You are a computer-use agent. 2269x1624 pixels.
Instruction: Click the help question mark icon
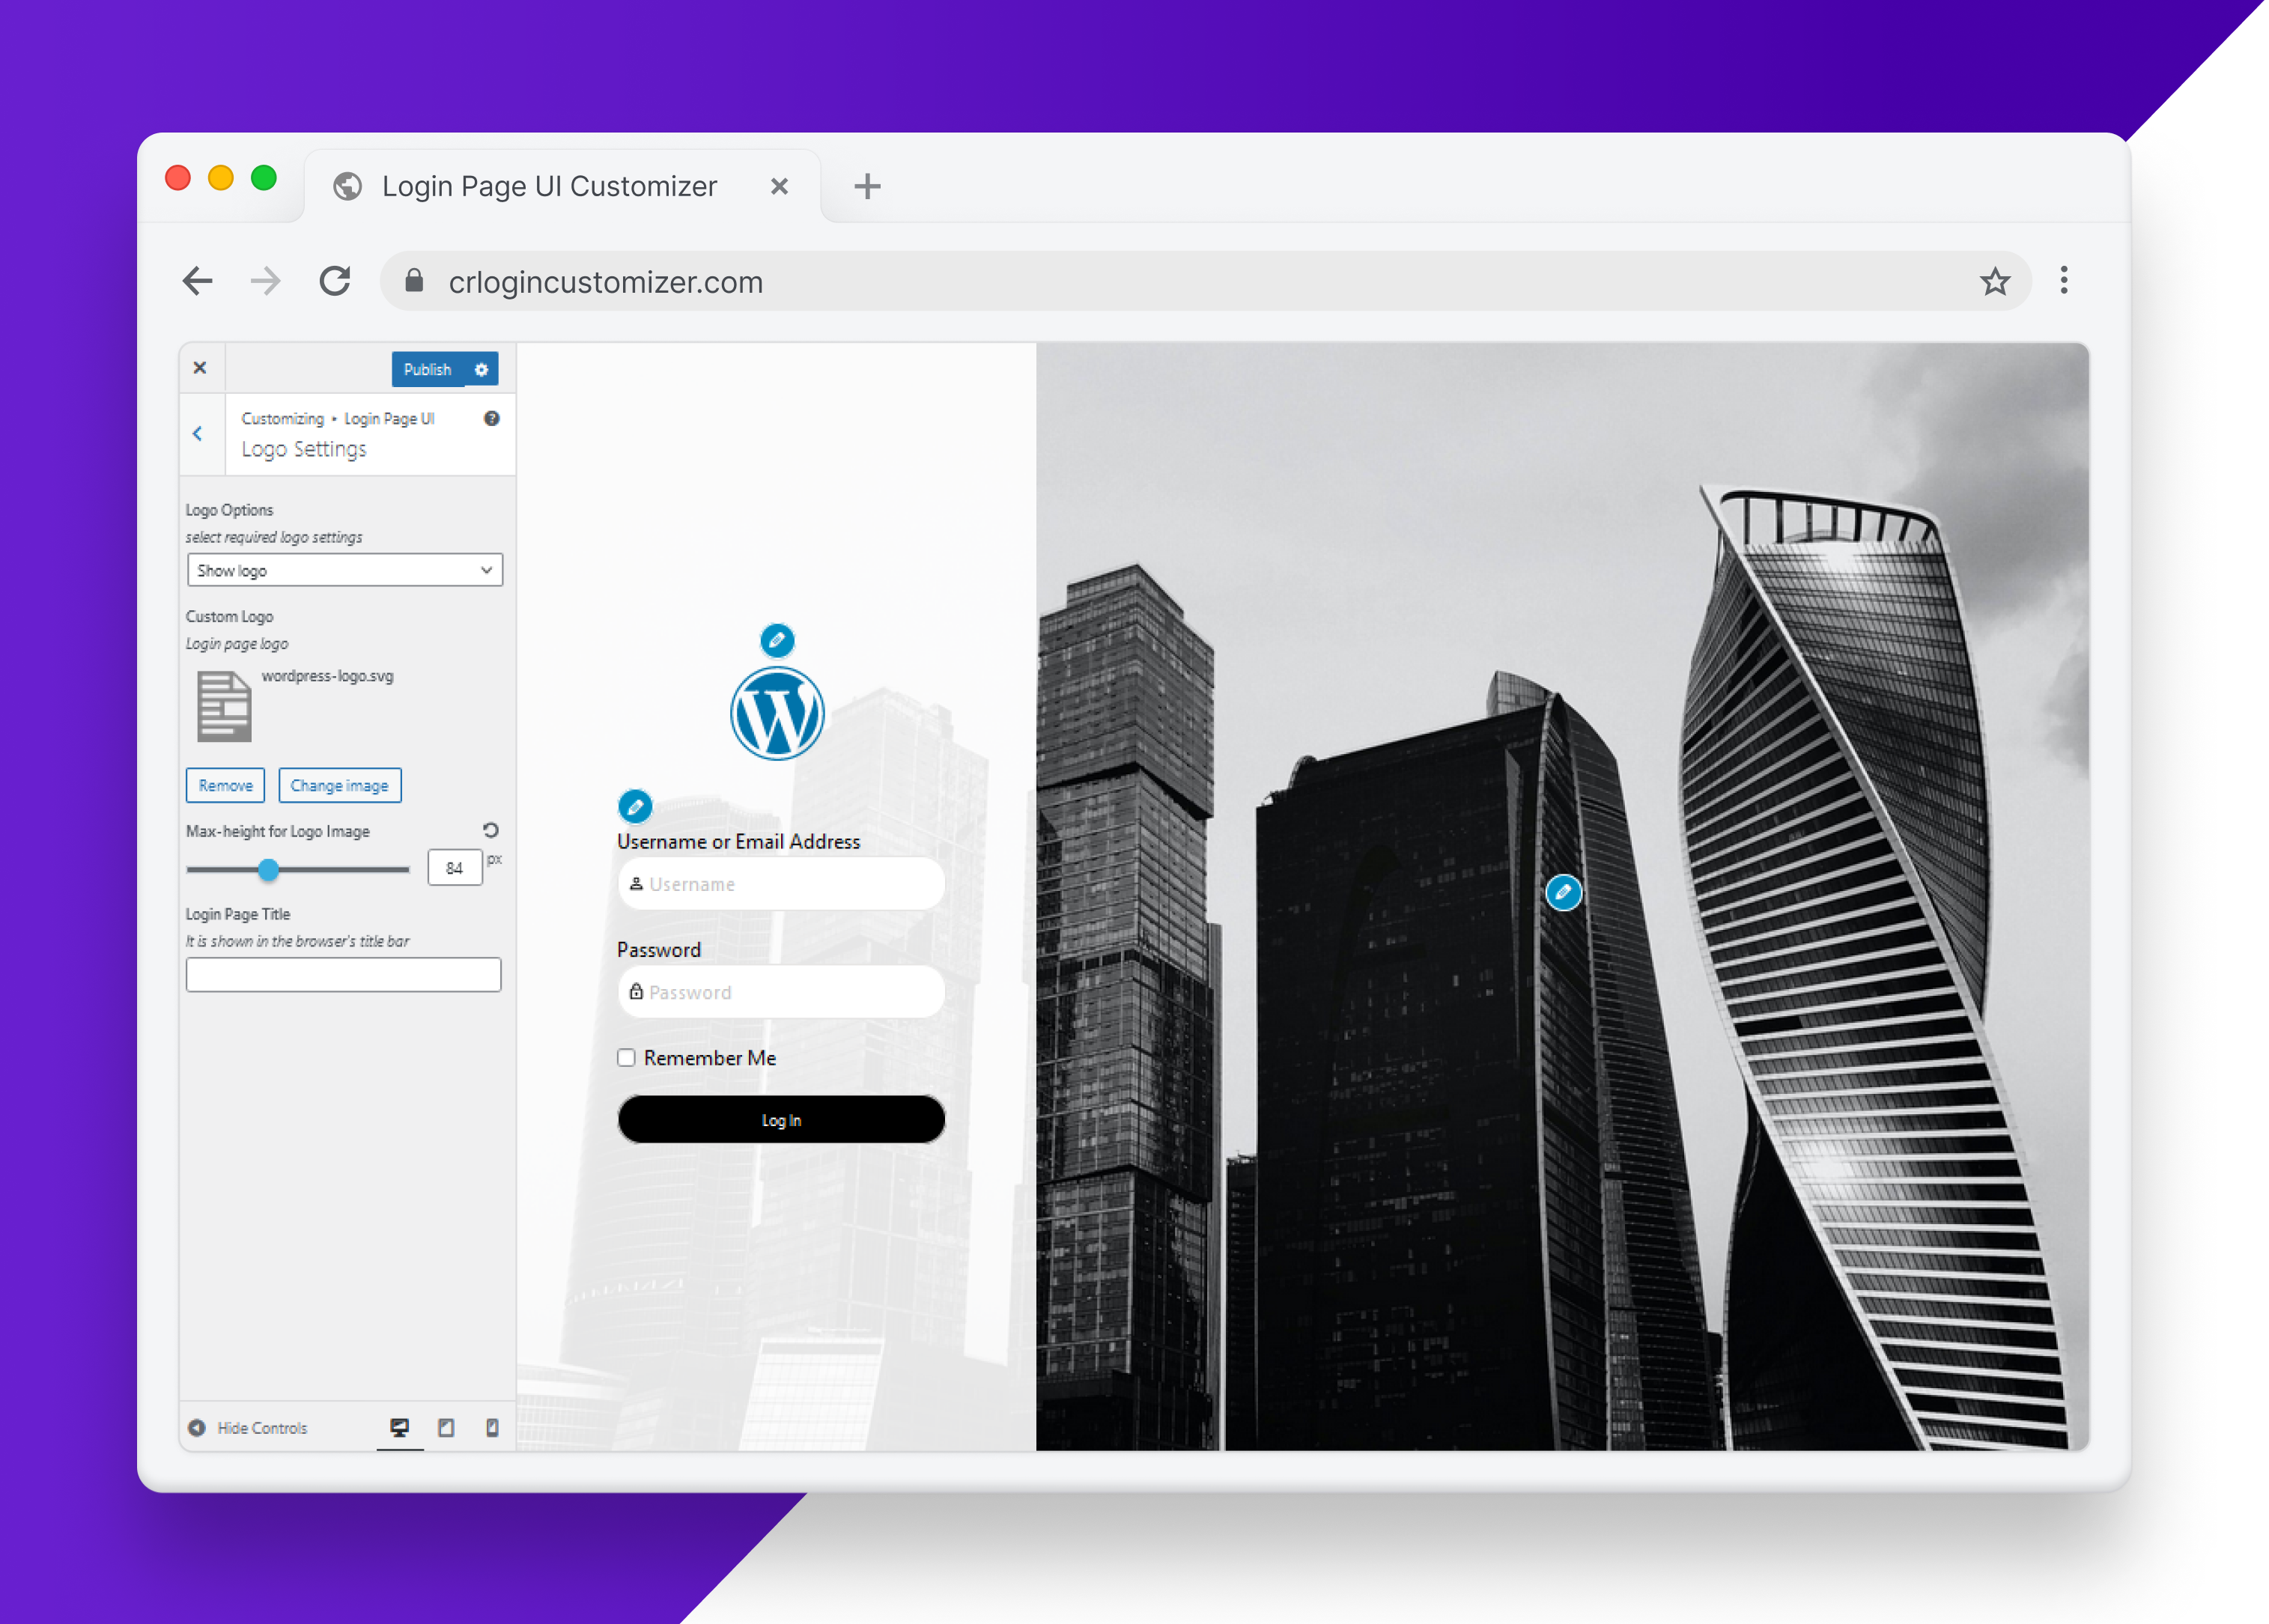coord(491,419)
